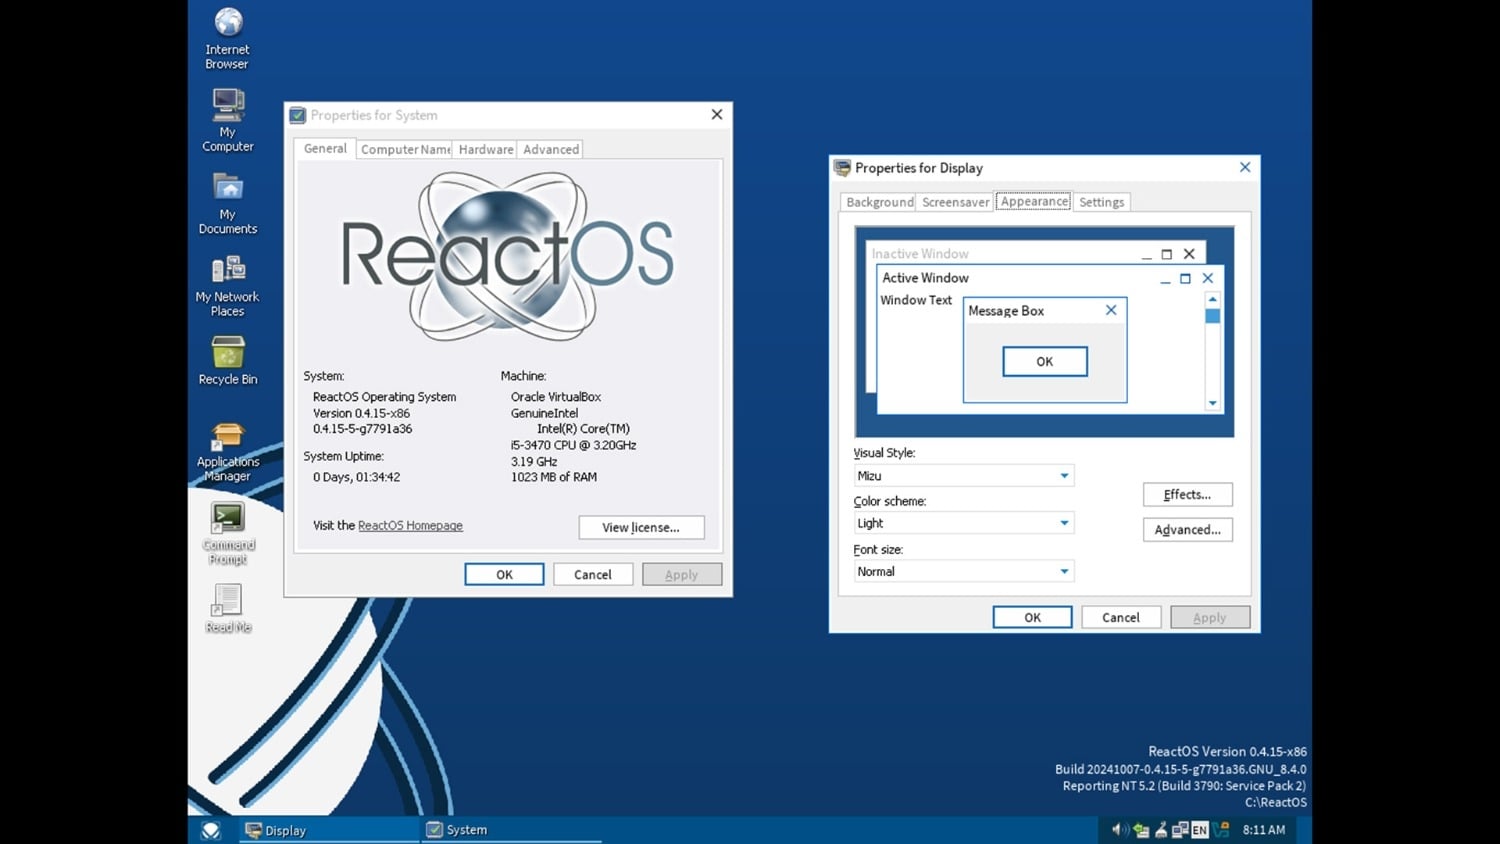1500x844 pixels.
Task: Click OK in the preview Message Box
Action: click(1045, 362)
